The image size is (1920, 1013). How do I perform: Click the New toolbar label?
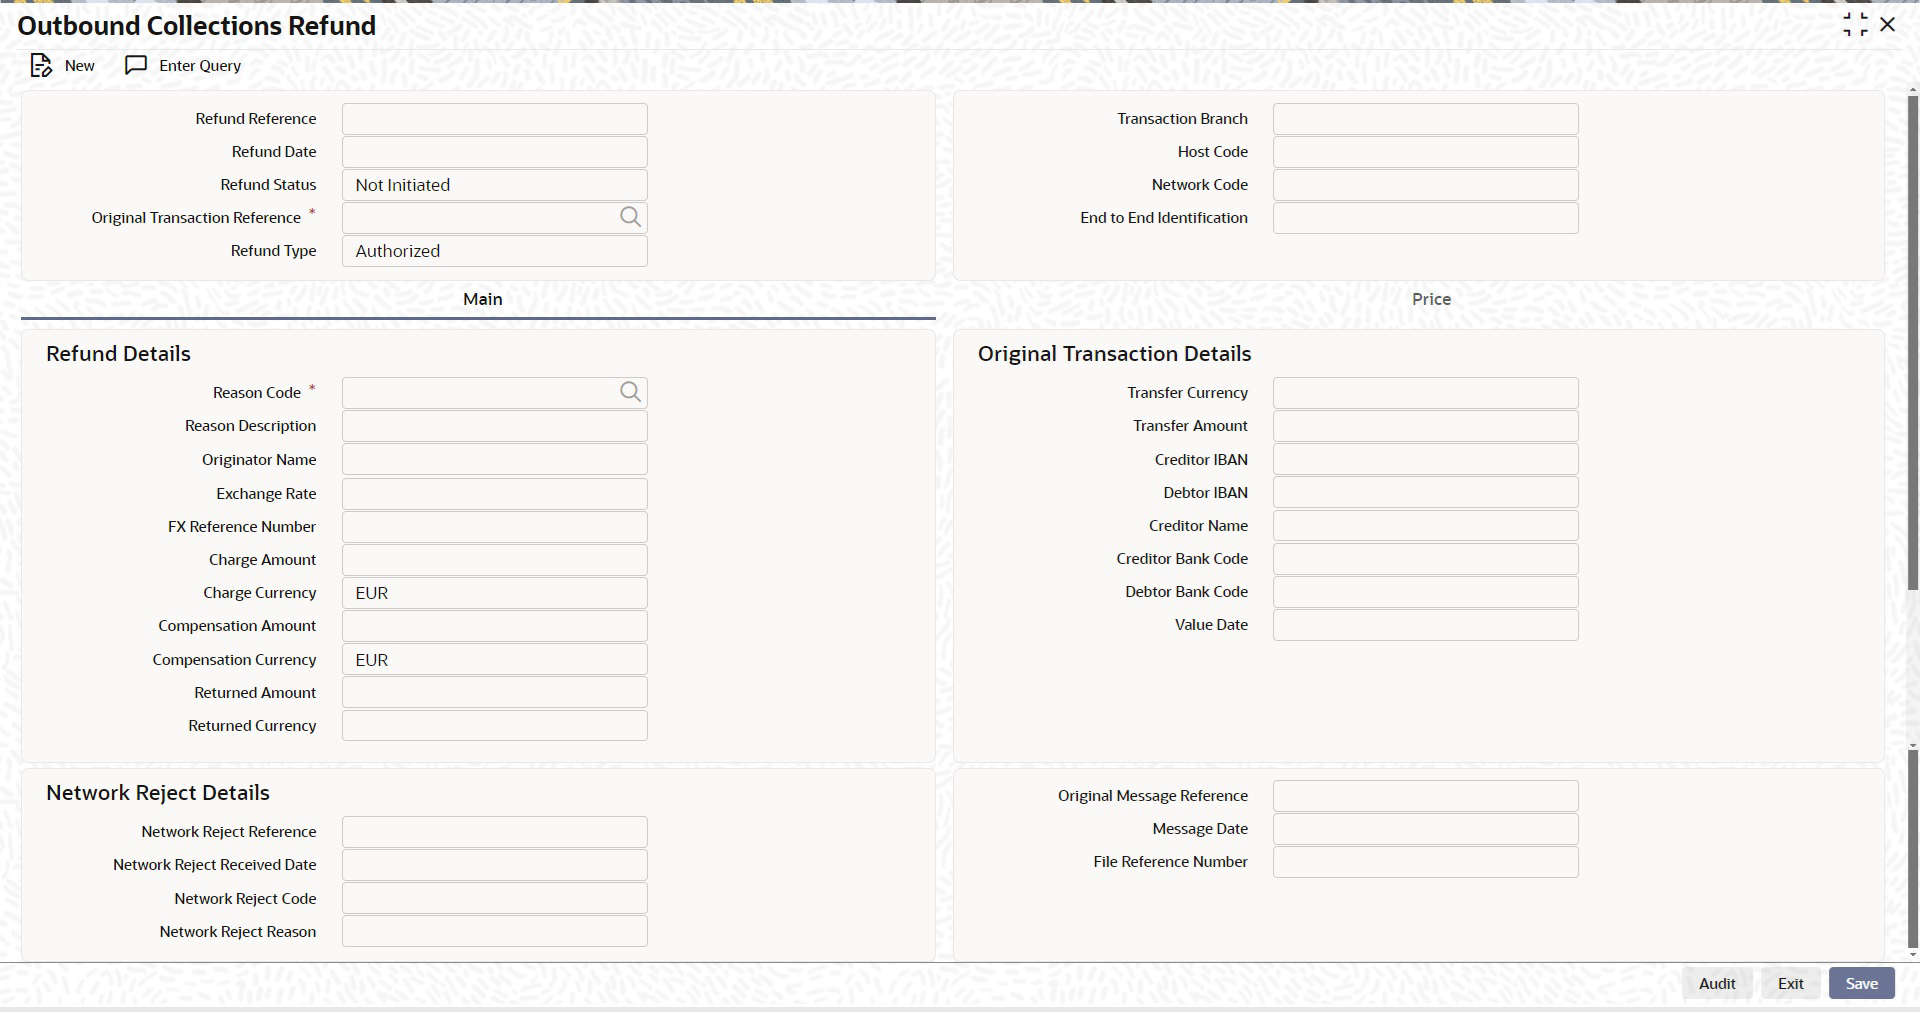pyautogui.click(x=80, y=66)
